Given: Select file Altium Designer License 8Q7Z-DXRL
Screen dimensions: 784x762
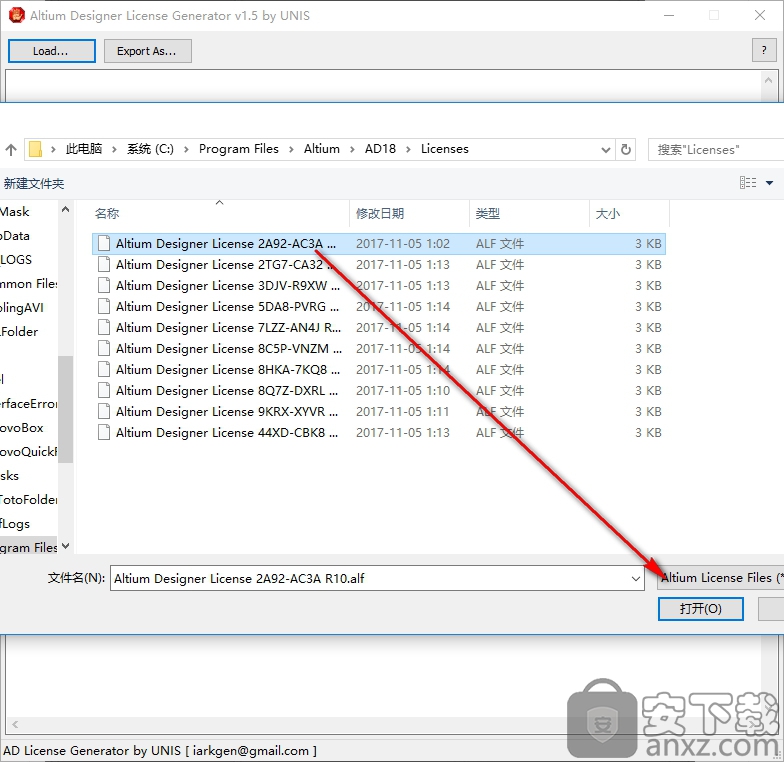Looking at the screenshot, I should 378,390.
